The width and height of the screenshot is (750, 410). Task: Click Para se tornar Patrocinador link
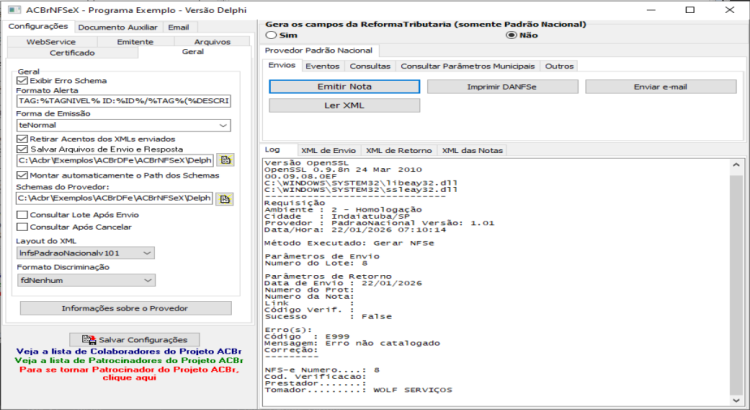[x=129, y=374]
